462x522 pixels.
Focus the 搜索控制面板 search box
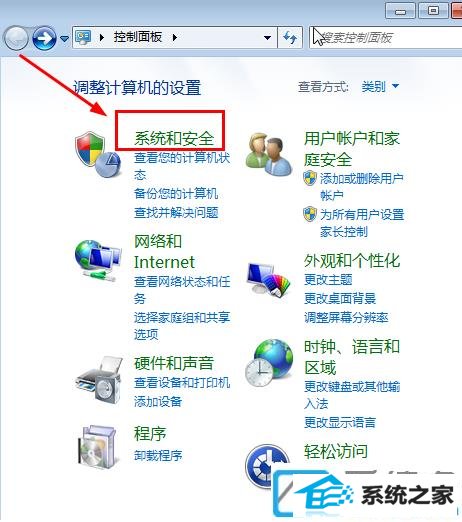(x=385, y=38)
